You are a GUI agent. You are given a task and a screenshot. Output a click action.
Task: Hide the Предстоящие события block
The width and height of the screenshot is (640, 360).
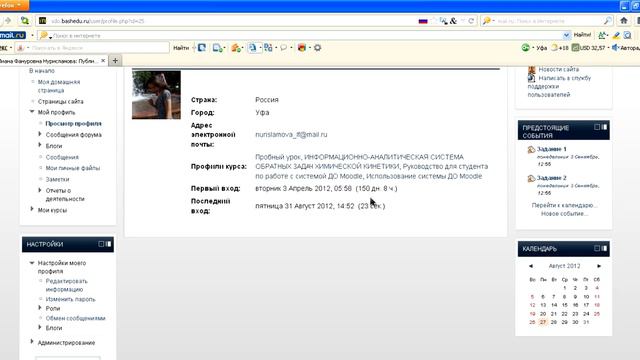[x=597, y=127]
